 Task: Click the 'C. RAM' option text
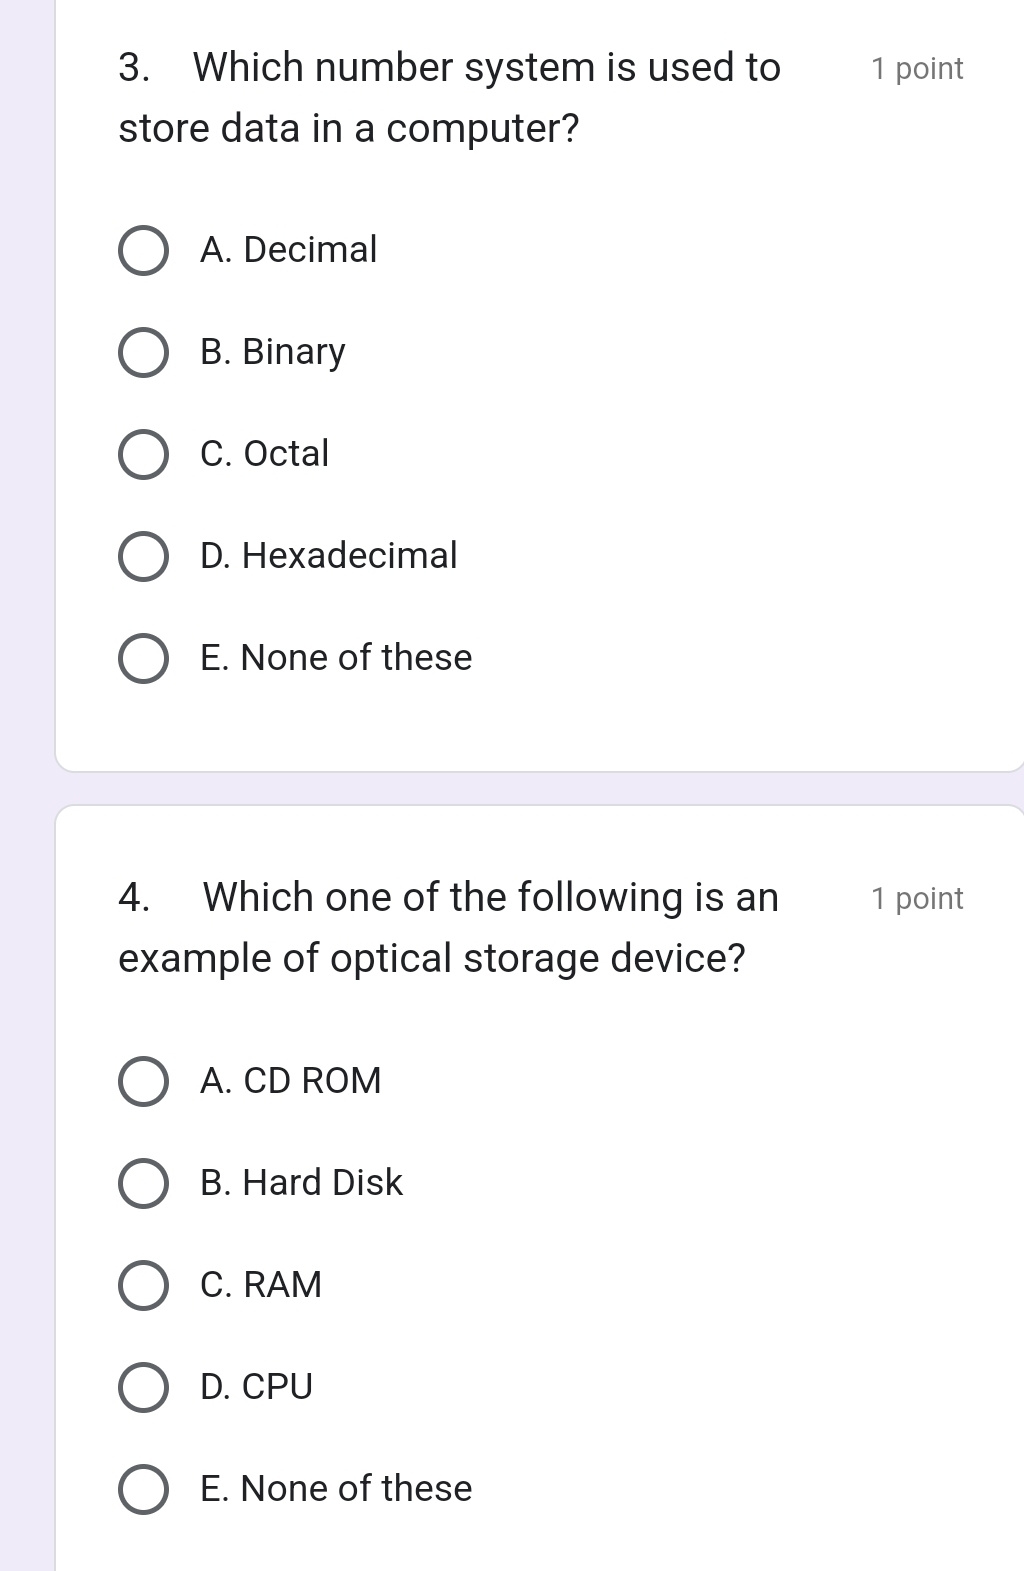pos(261,1285)
